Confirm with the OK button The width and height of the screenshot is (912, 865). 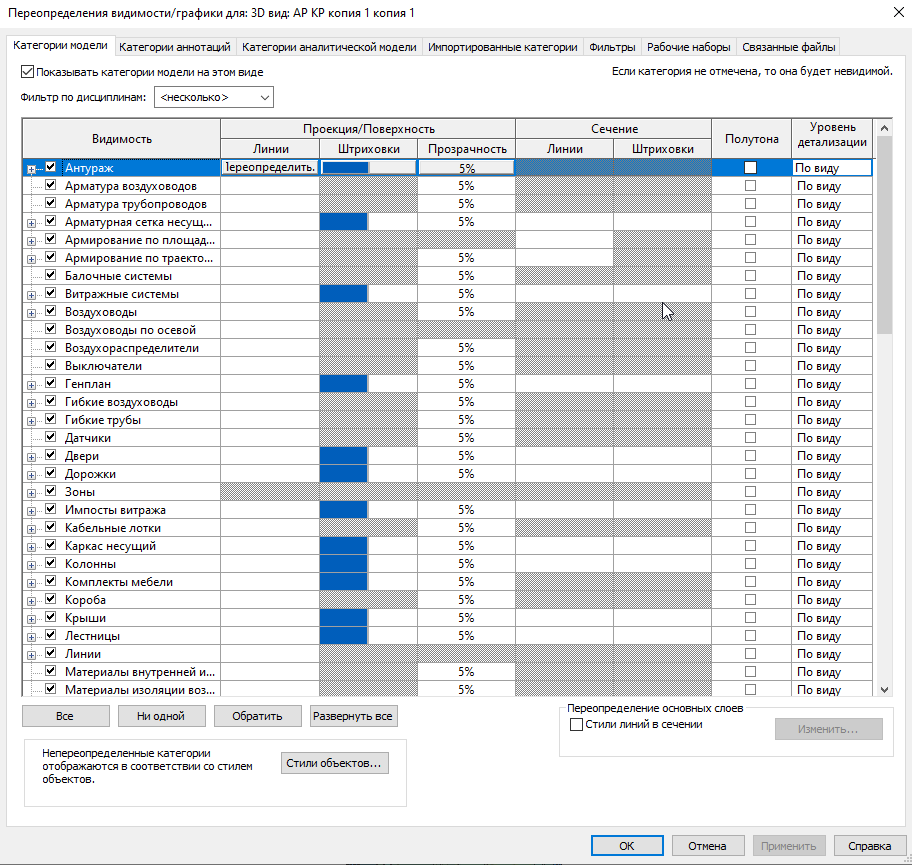click(627, 846)
